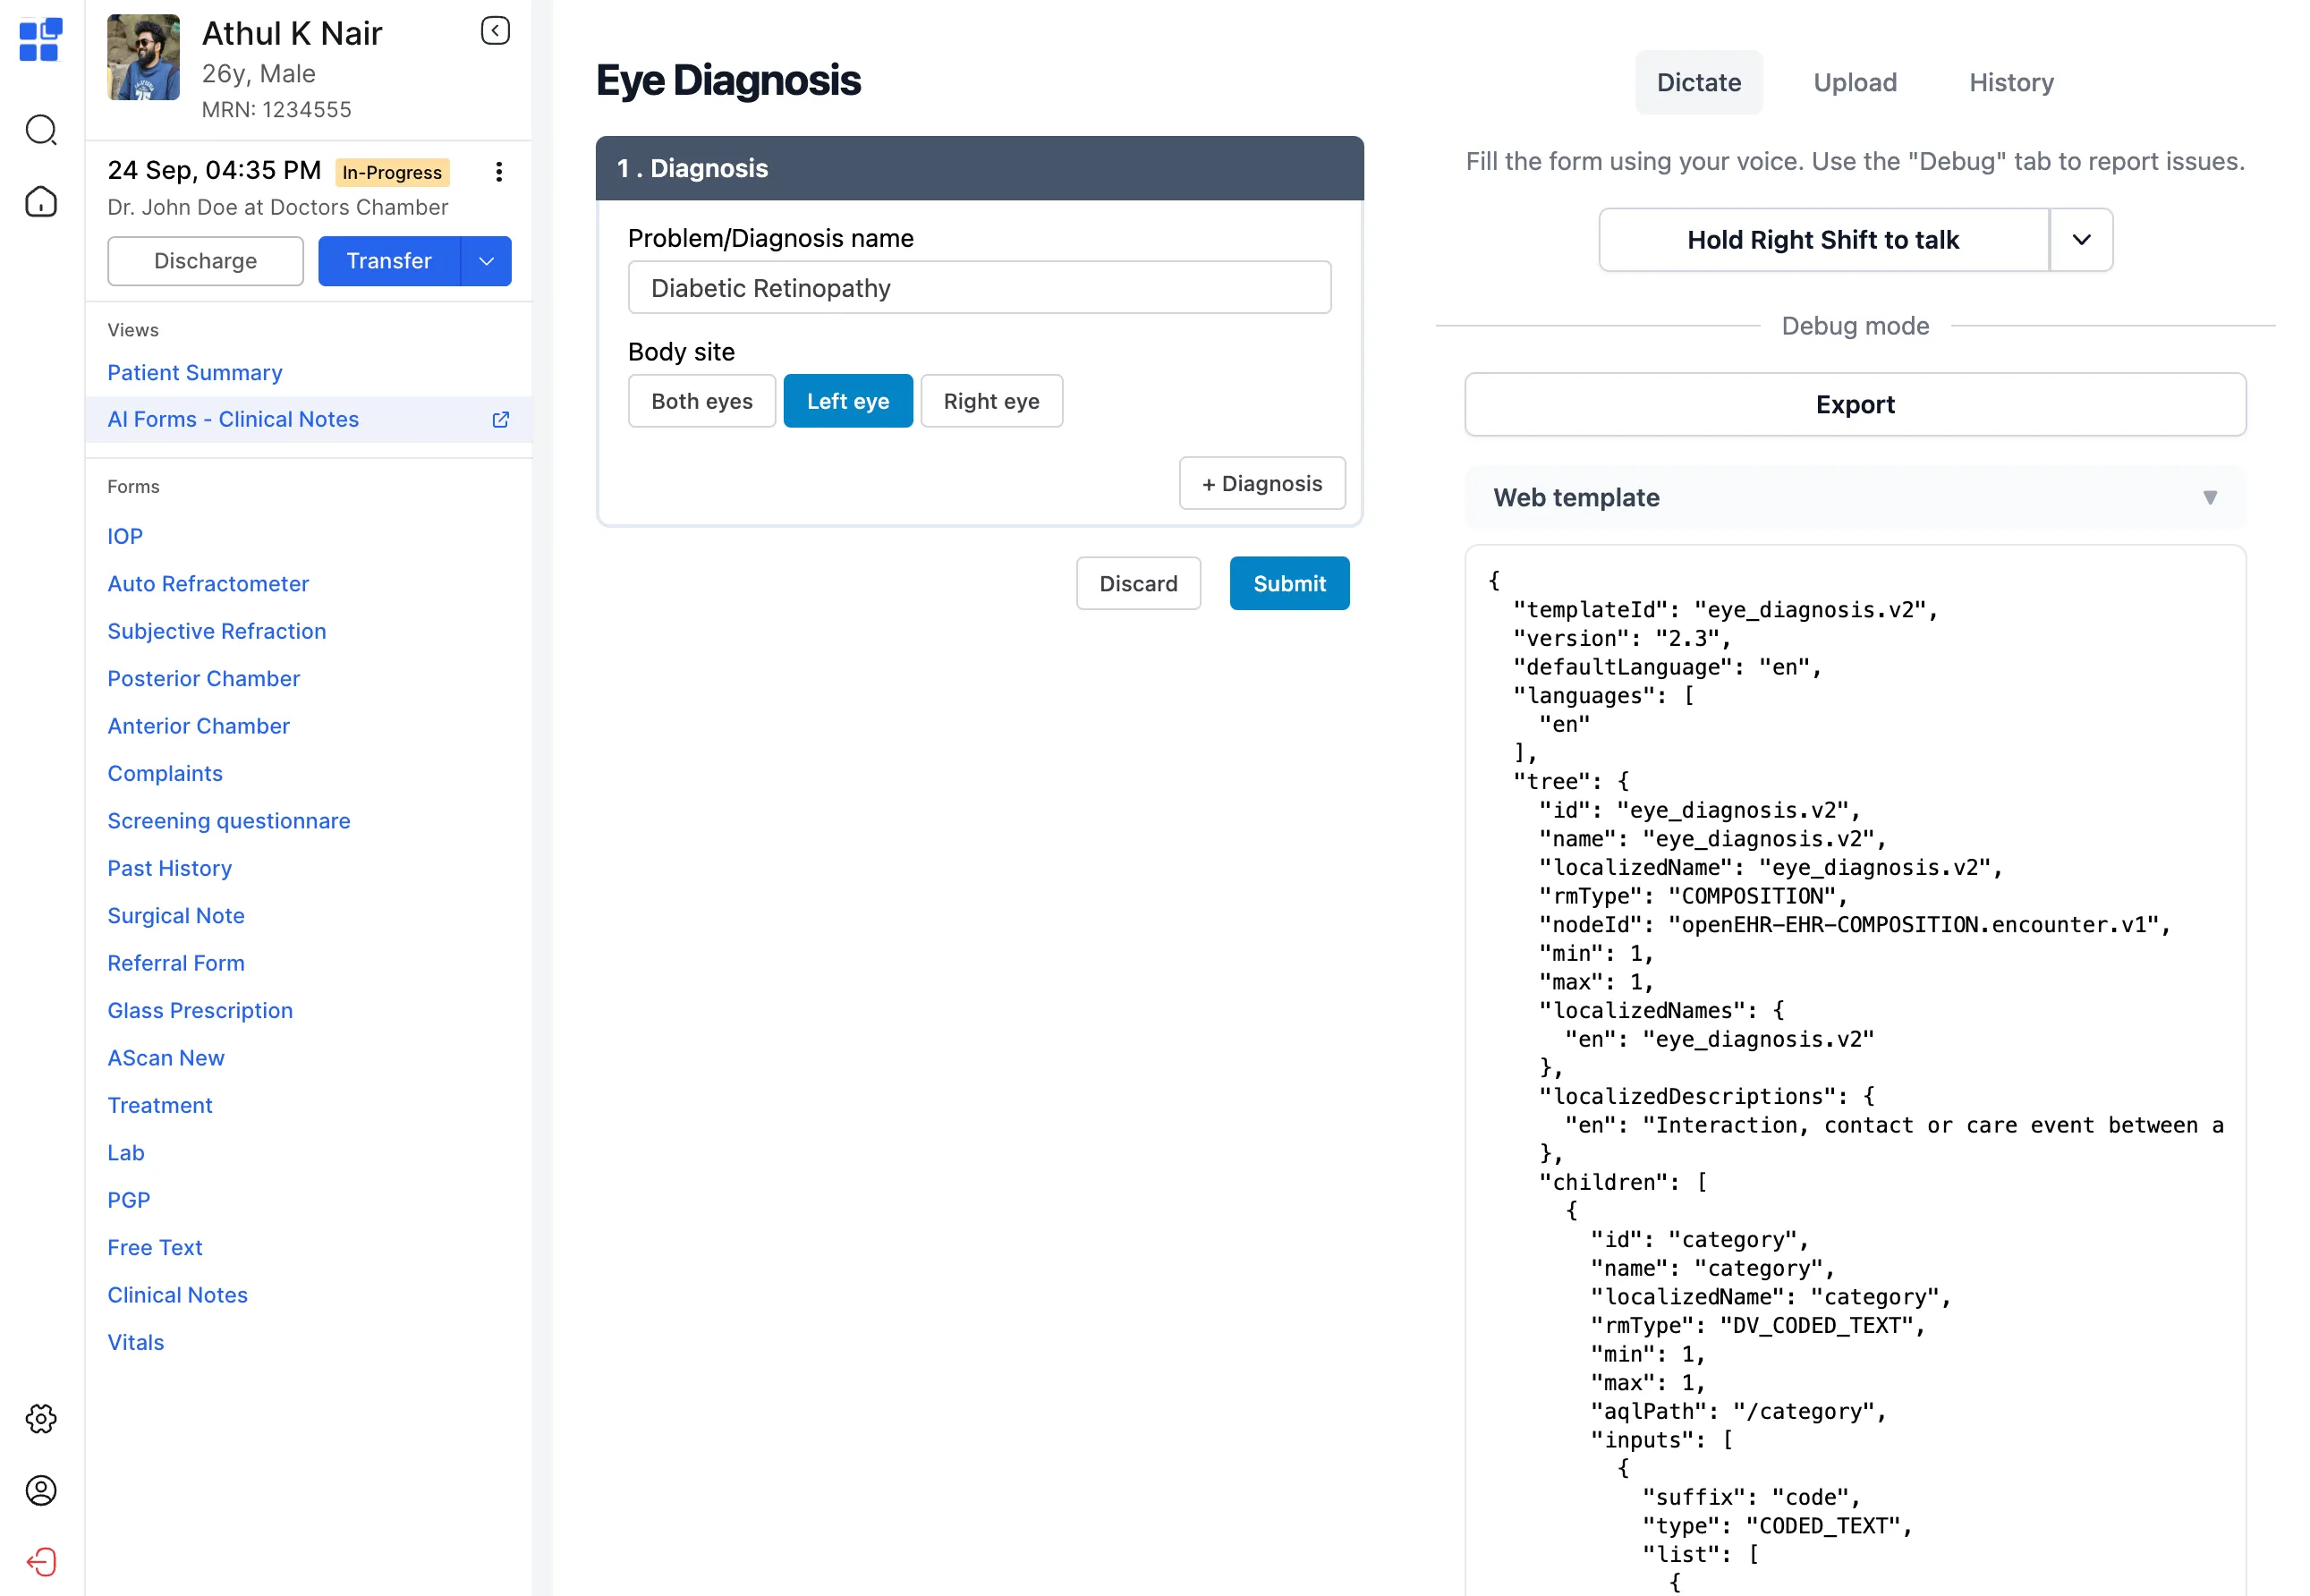Select Left eye body site
This screenshot has width=2310, height=1596.
point(847,400)
